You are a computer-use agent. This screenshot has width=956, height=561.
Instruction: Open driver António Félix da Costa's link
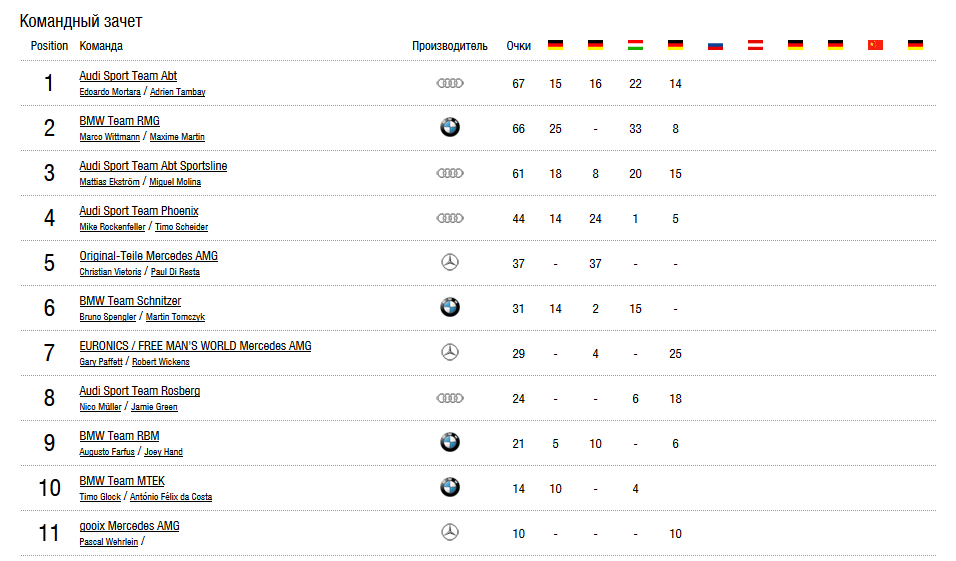(x=171, y=497)
